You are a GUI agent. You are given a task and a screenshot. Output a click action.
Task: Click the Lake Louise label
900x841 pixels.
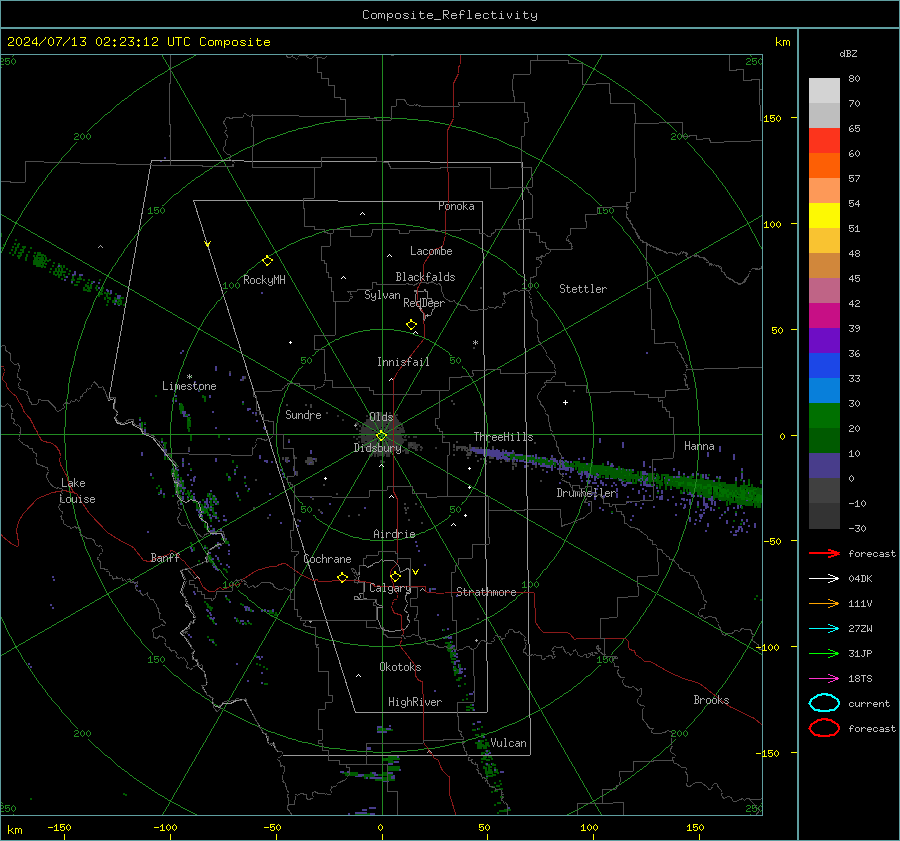pyautogui.click(x=77, y=491)
